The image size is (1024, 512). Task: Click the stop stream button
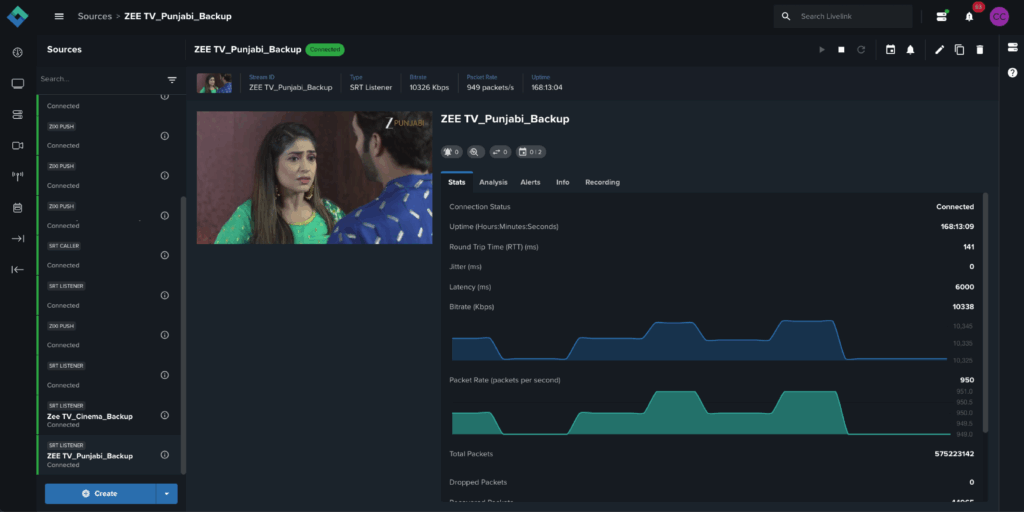coord(841,49)
